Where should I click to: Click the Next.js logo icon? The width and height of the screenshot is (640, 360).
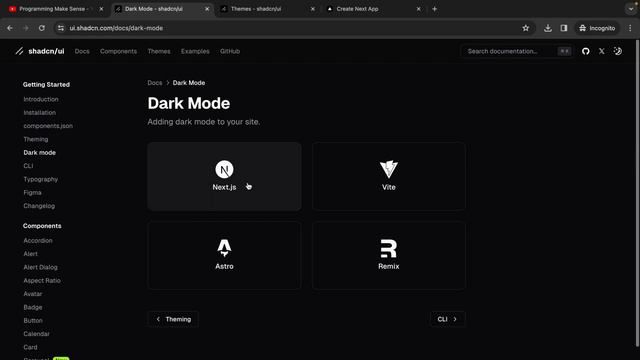[224, 169]
